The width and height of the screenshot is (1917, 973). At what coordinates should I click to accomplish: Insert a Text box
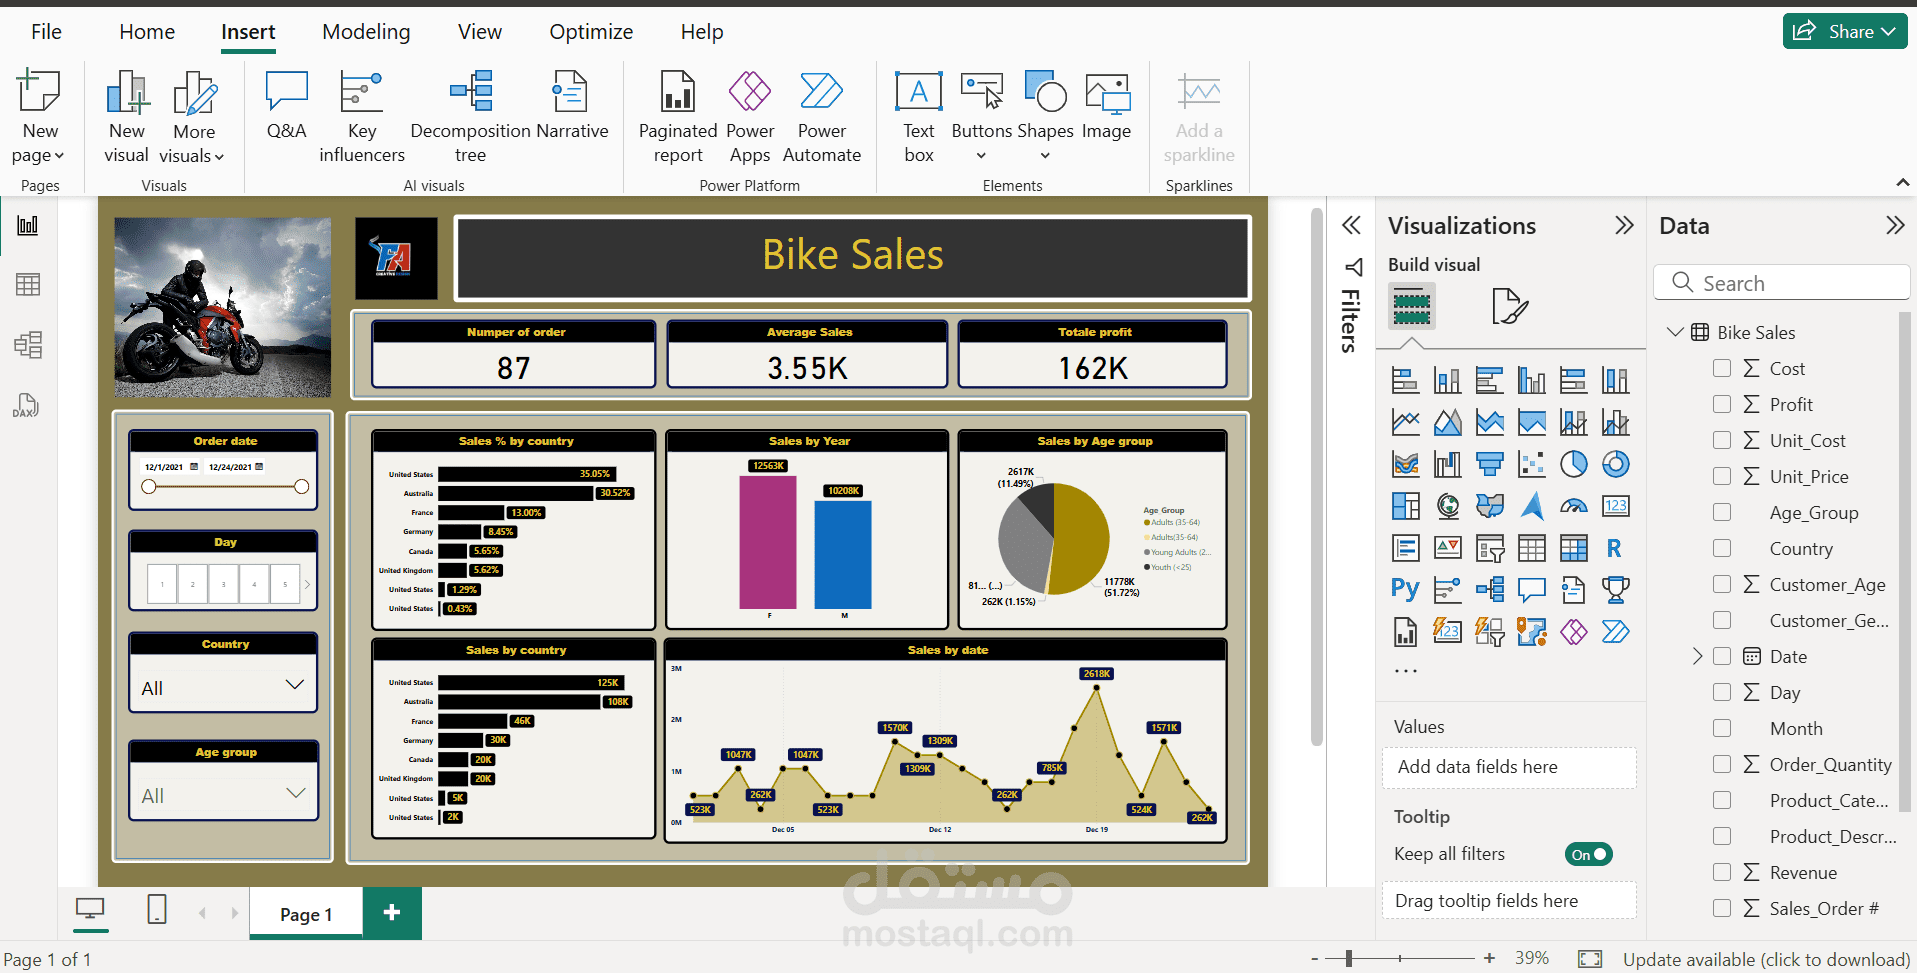[919, 116]
